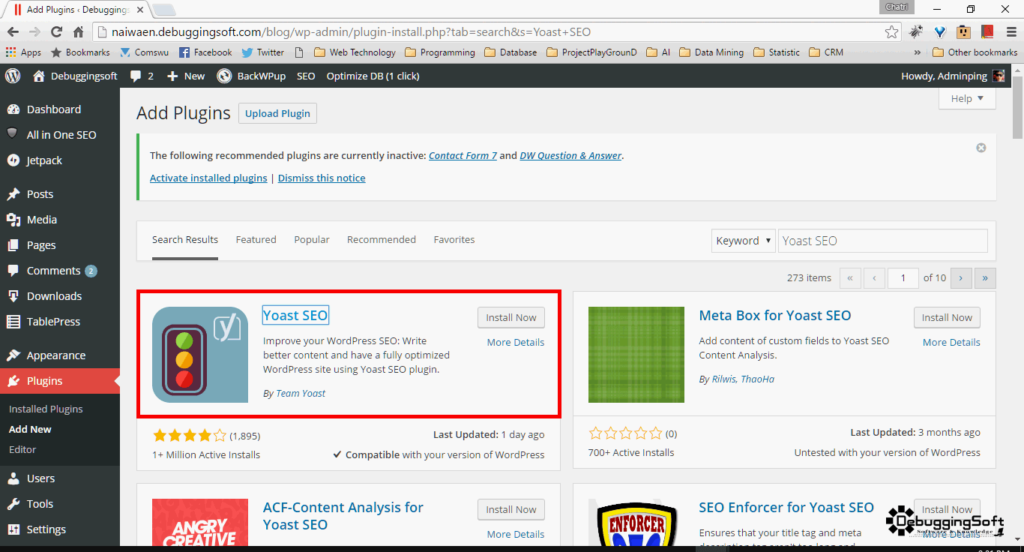Switch to Search Results tab
Screen dimensions: 1024x552
click(x=185, y=240)
